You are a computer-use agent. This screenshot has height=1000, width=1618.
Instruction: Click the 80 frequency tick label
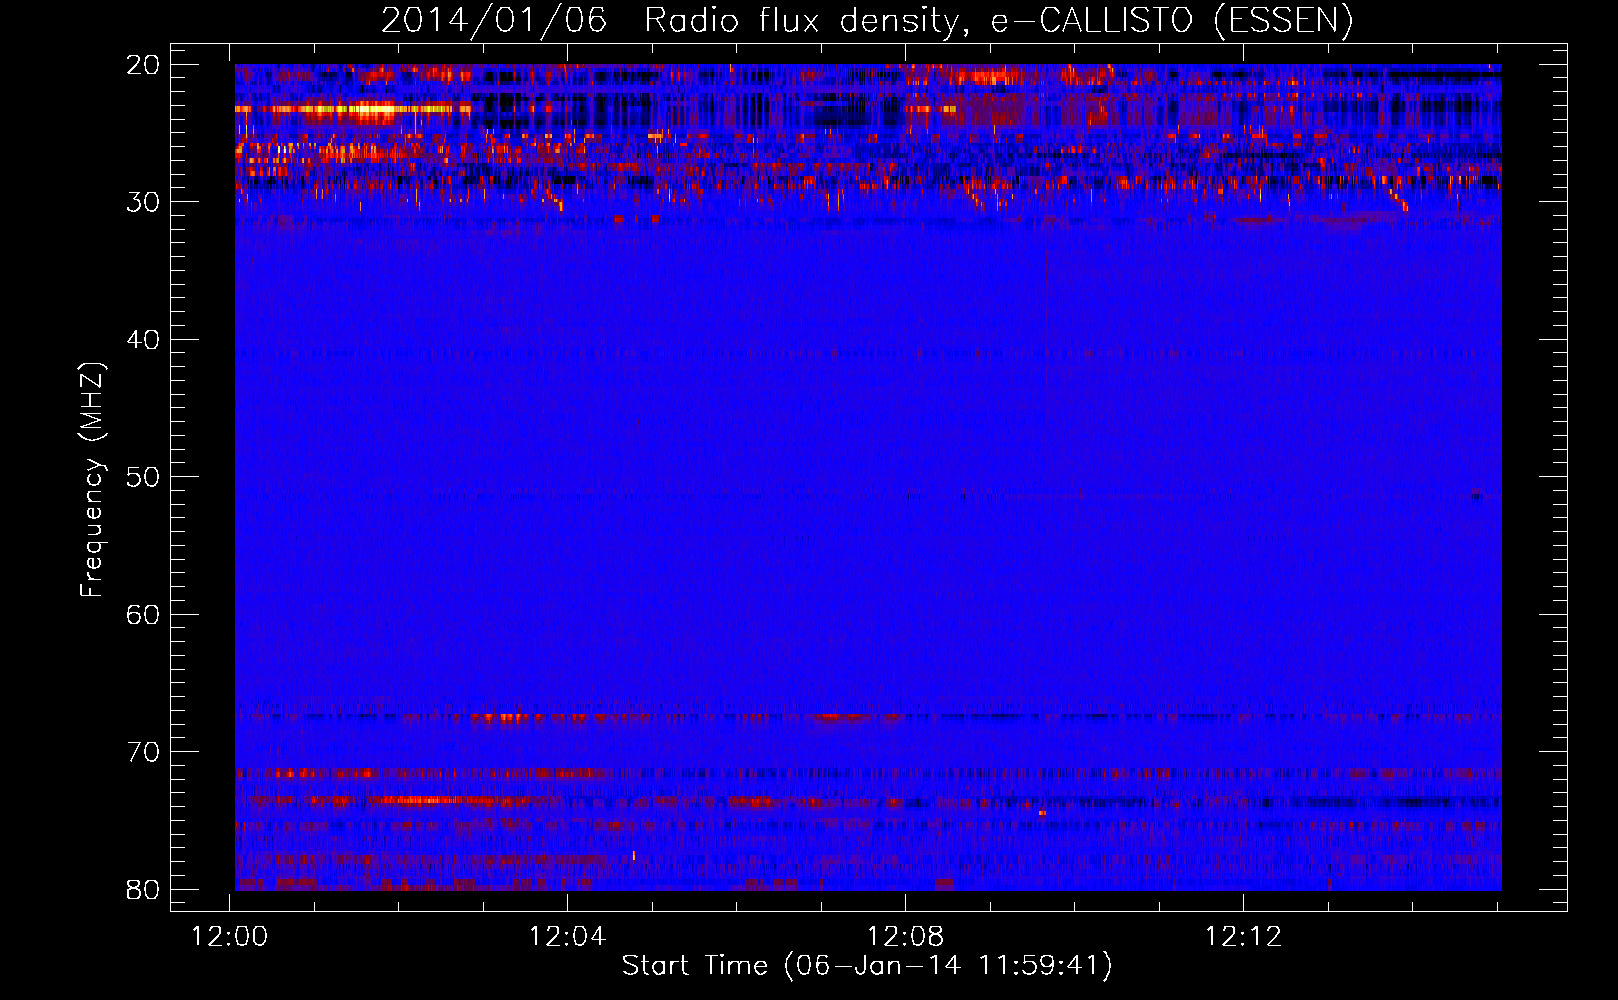[143, 889]
